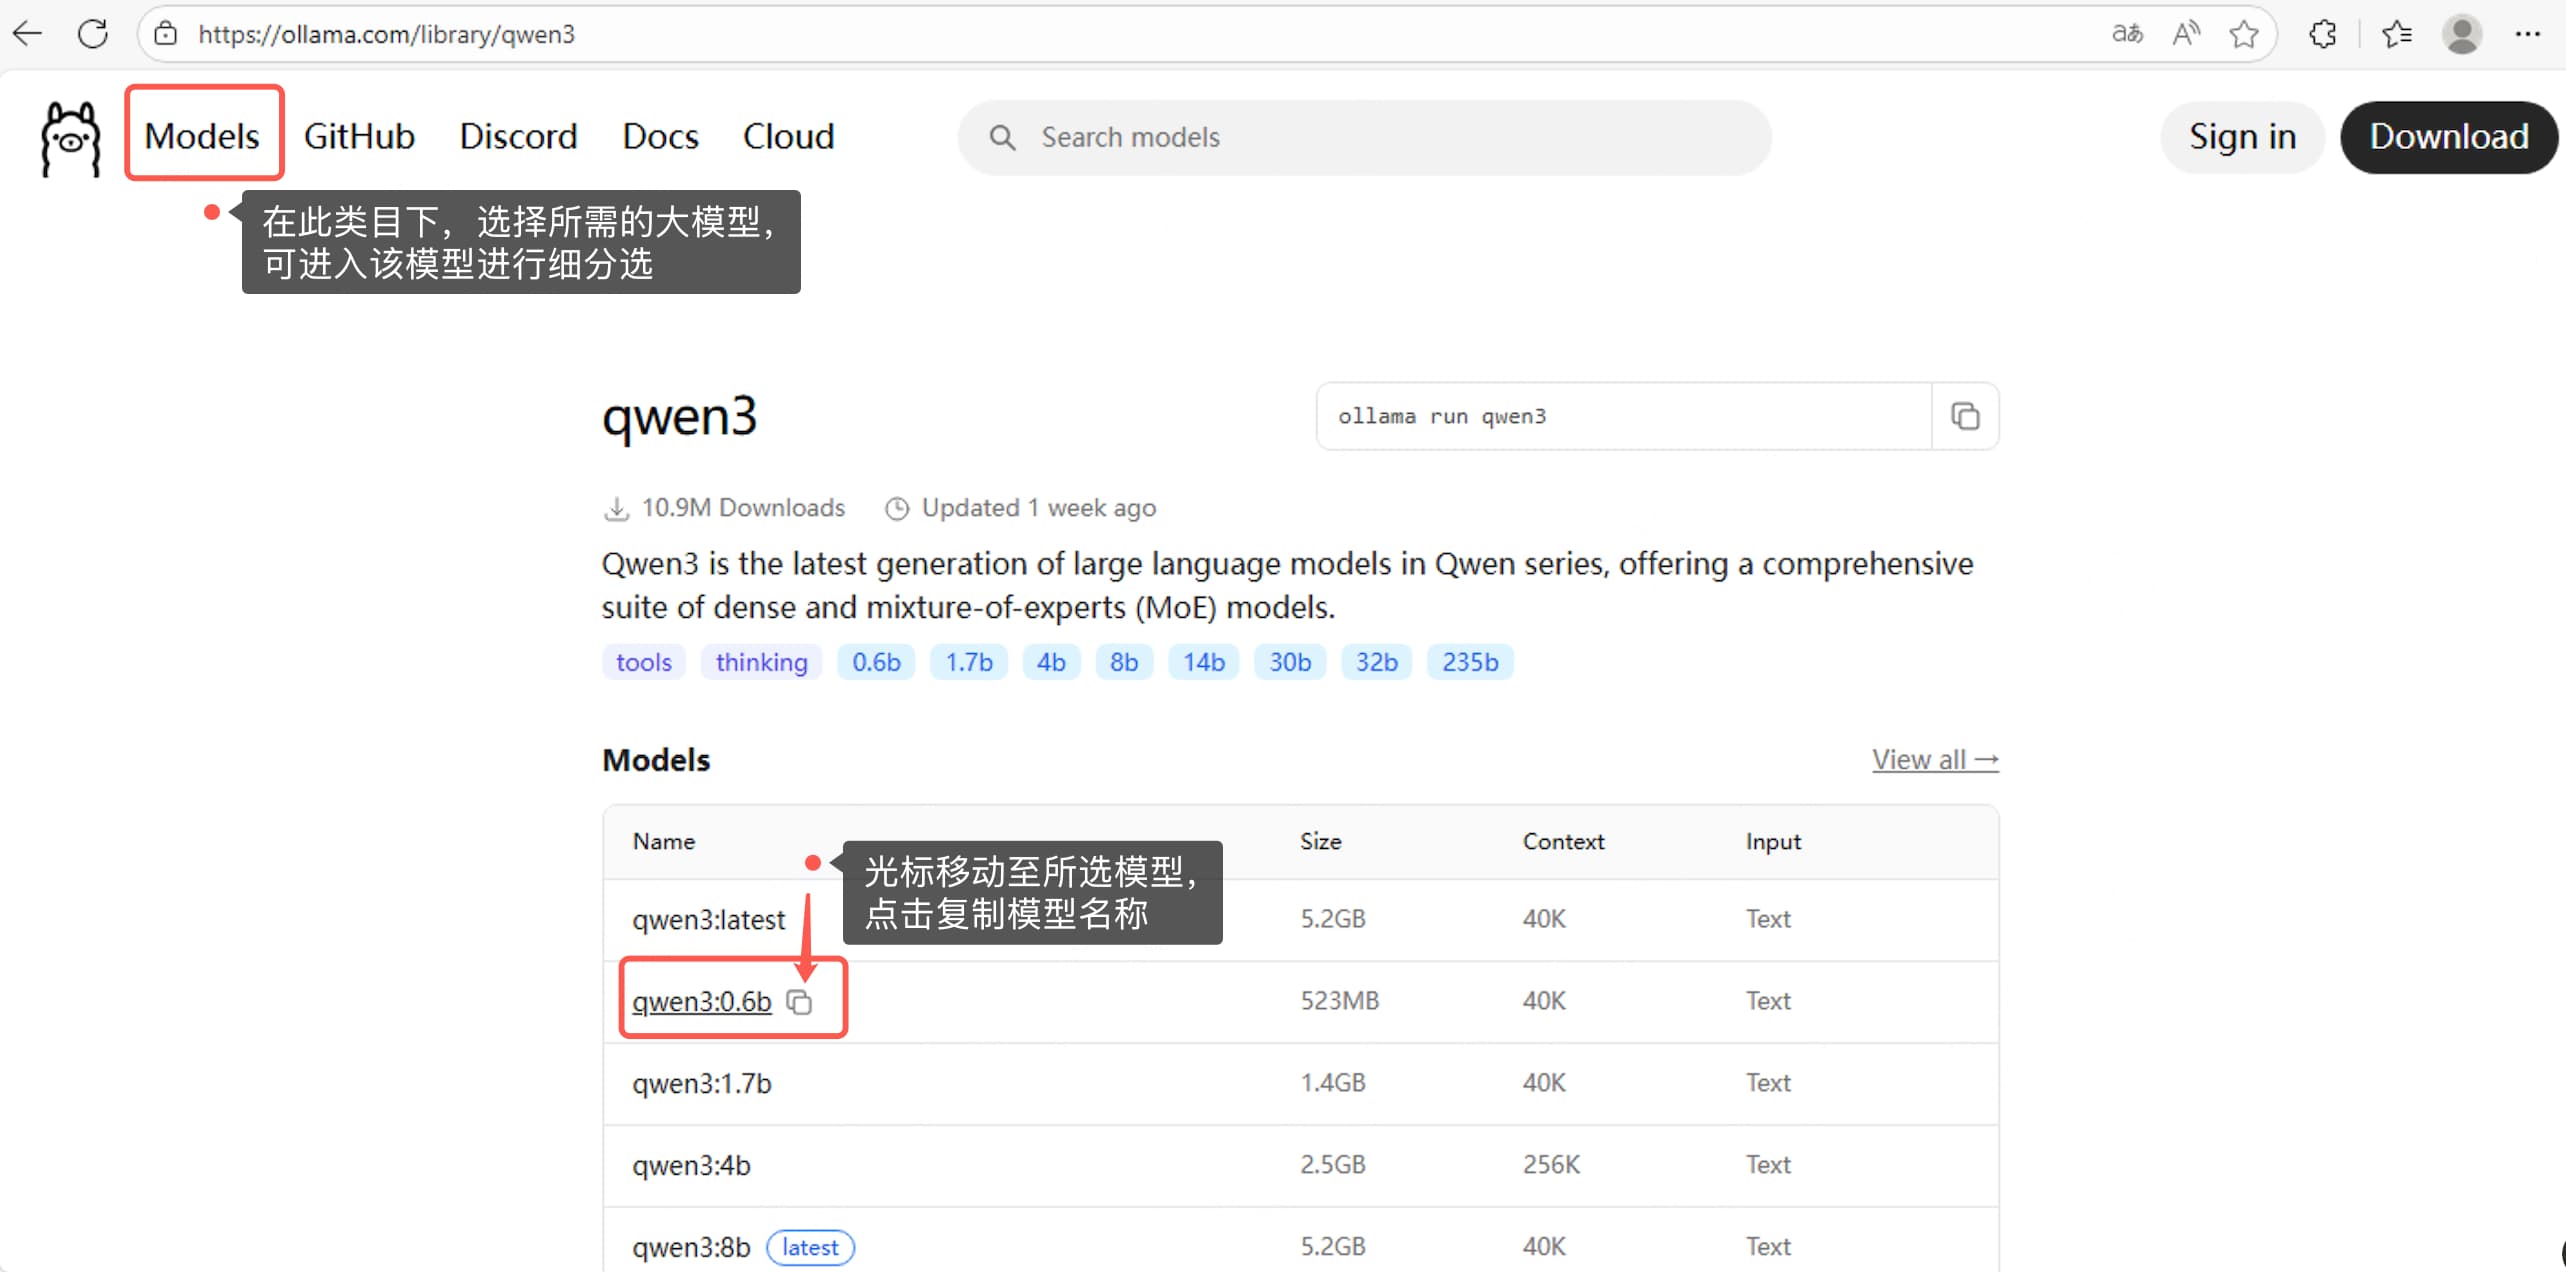
Task: Open the browser profile avatar
Action: coord(2461,34)
